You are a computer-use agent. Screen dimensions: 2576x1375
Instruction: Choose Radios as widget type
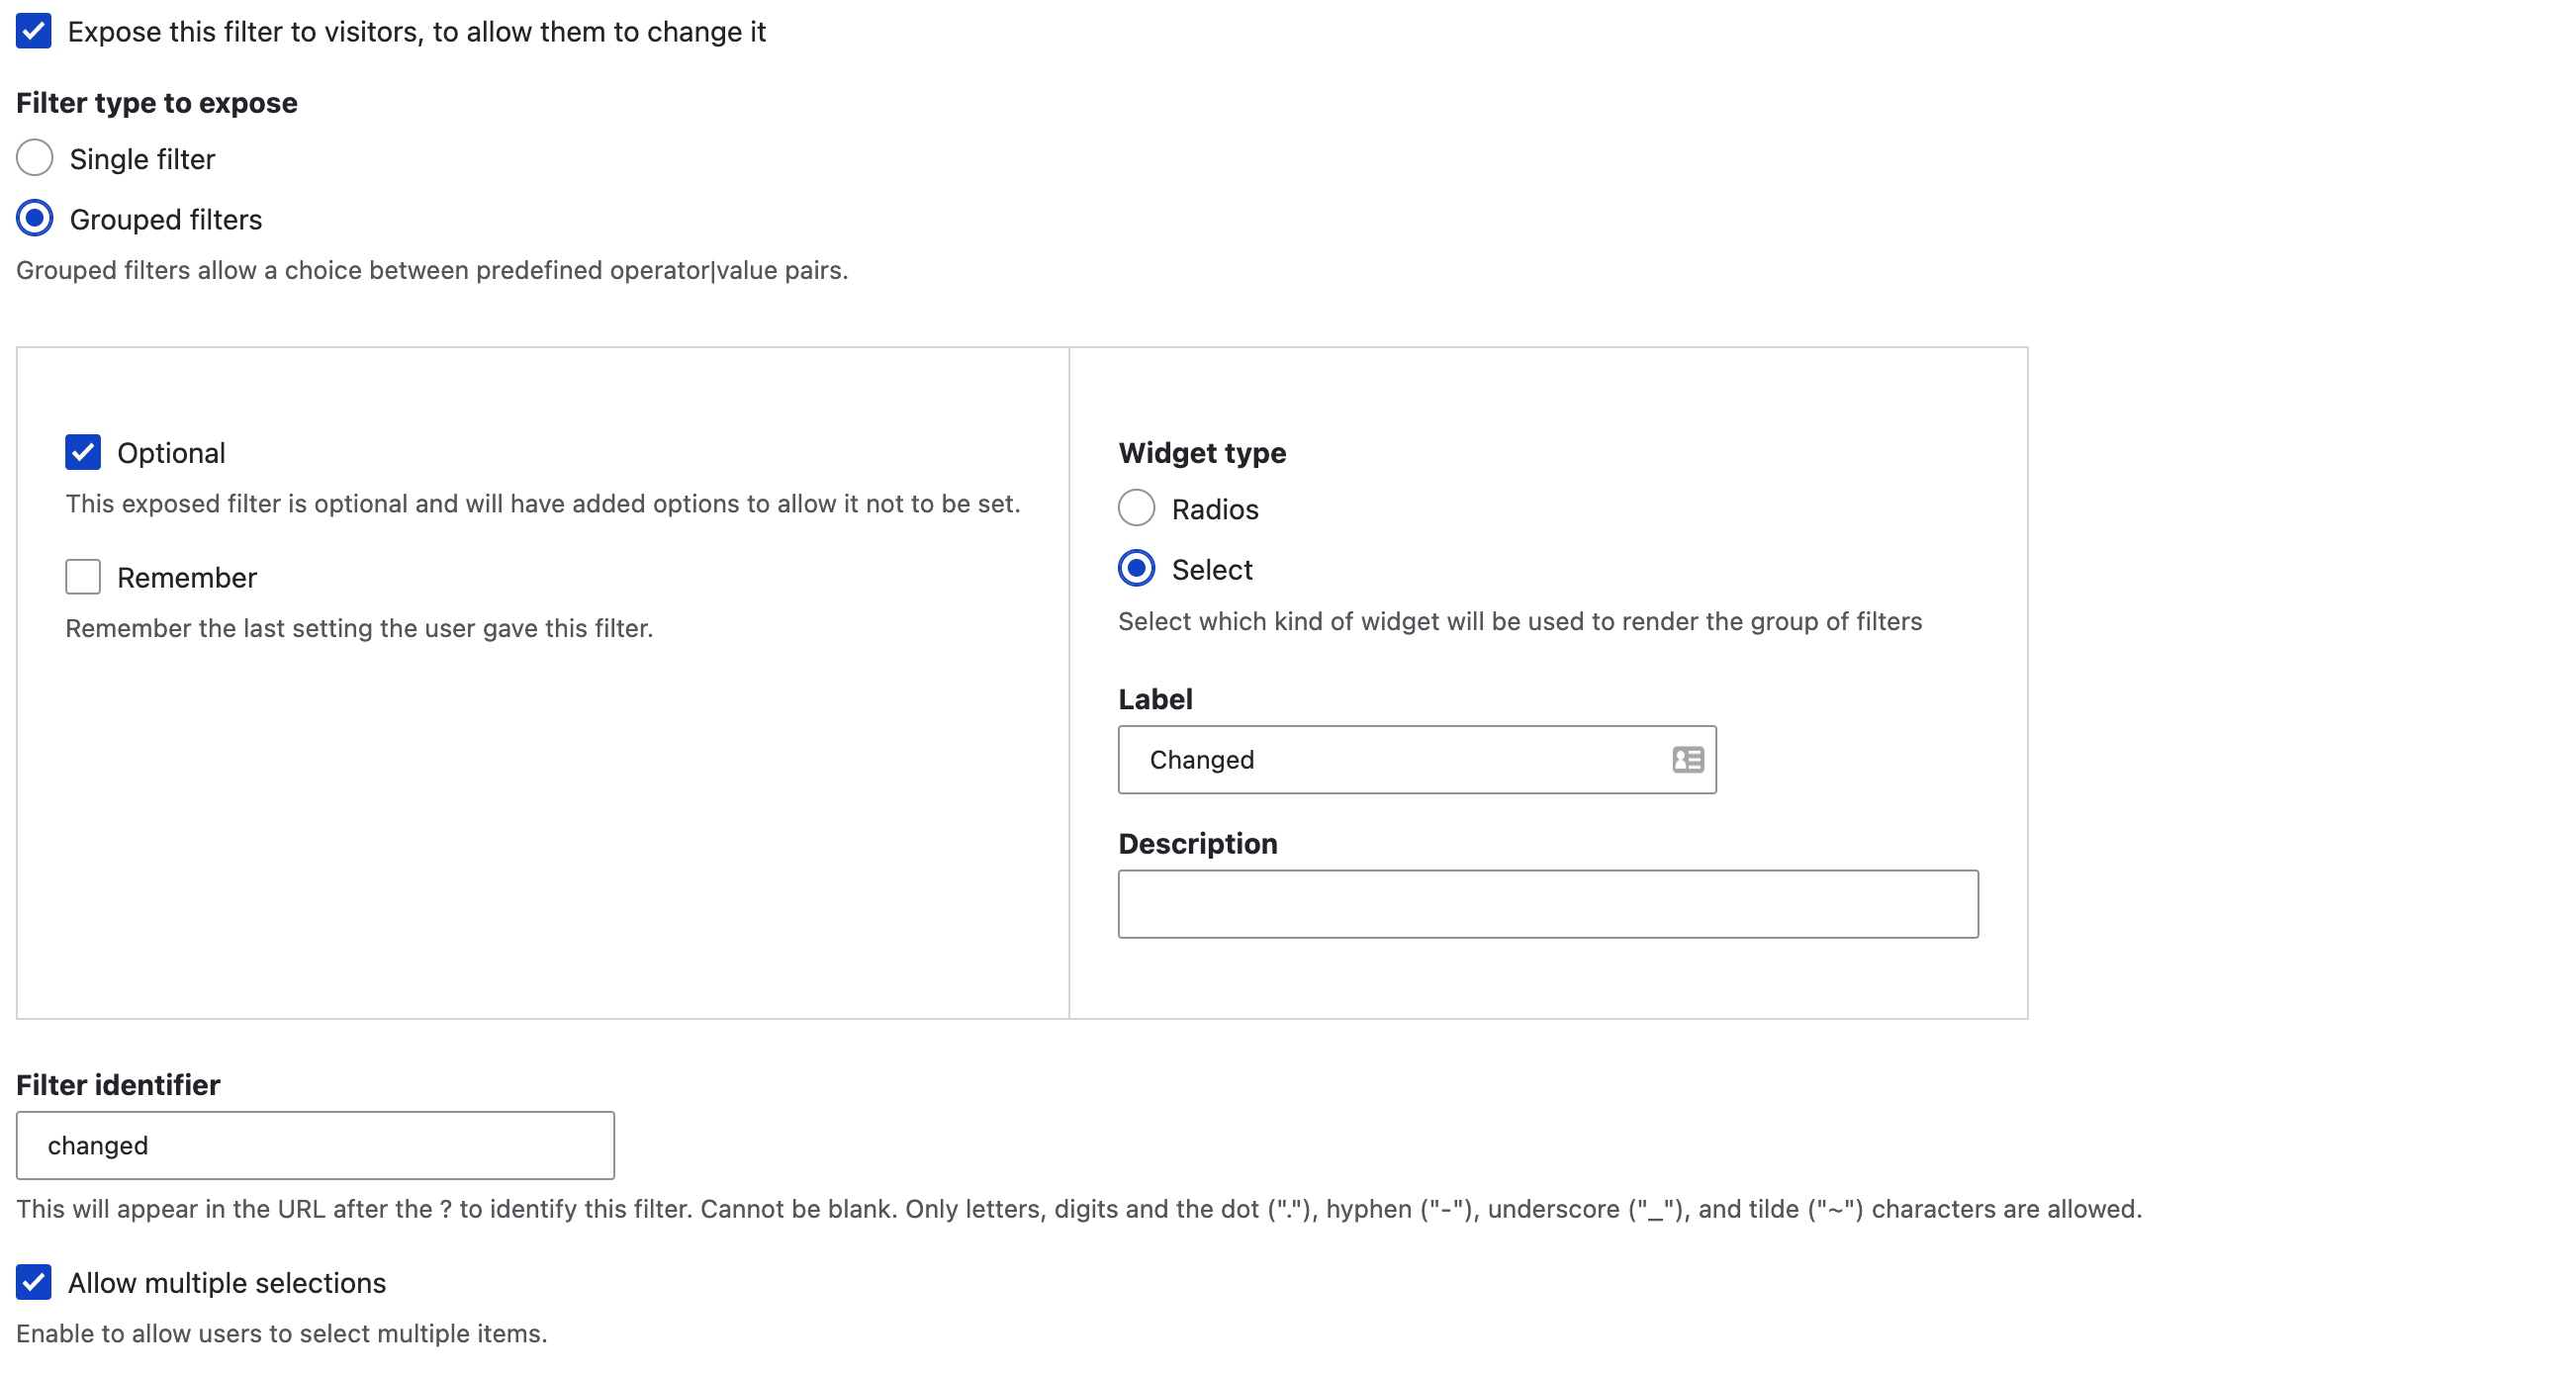1136,508
